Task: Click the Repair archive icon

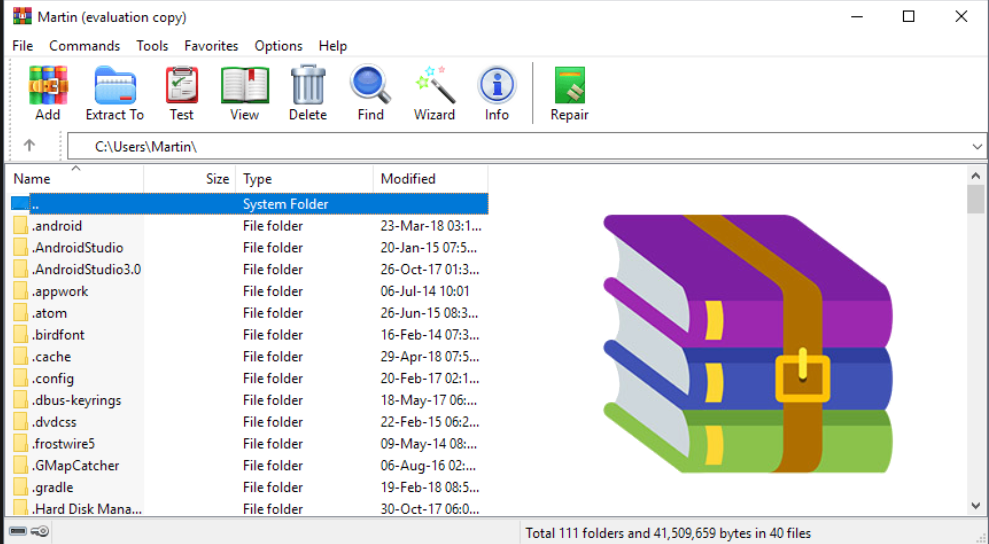Action: coord(570,85)
